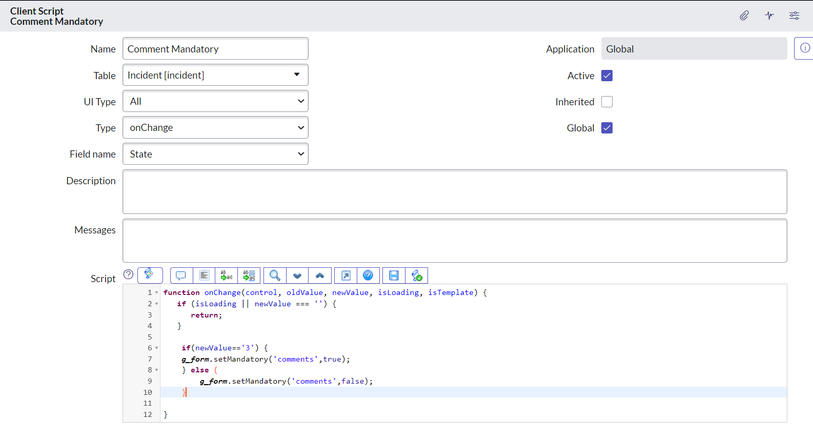Click the Script field help icon
The width and height of the screenshot is (813, 431).
(128, 274)
